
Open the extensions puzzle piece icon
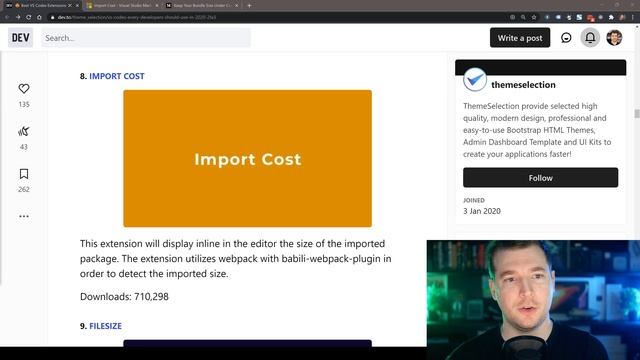pos(611,17)
